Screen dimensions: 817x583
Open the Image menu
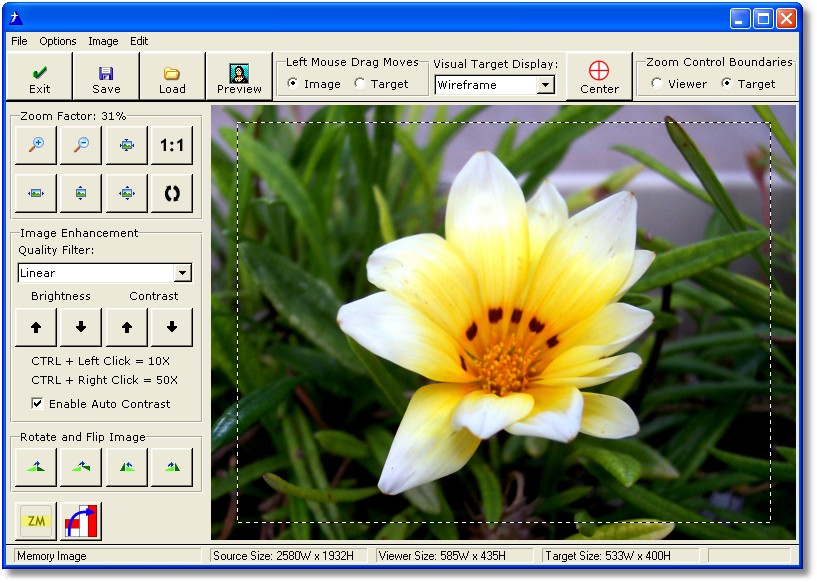(103, 41)
